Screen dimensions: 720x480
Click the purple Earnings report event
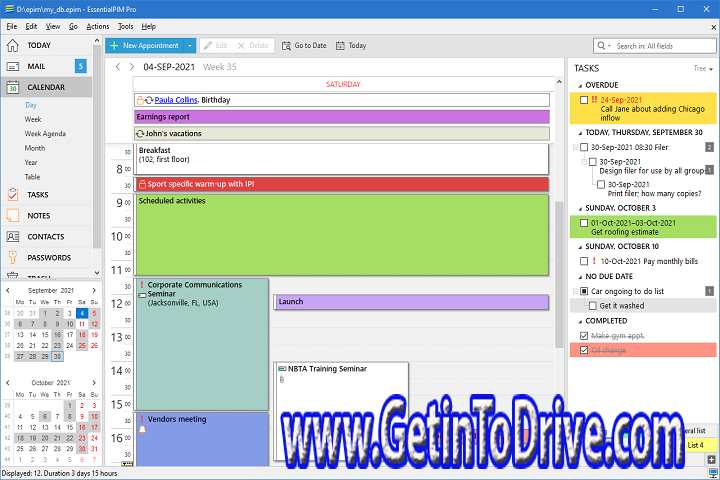coord(342,117)
